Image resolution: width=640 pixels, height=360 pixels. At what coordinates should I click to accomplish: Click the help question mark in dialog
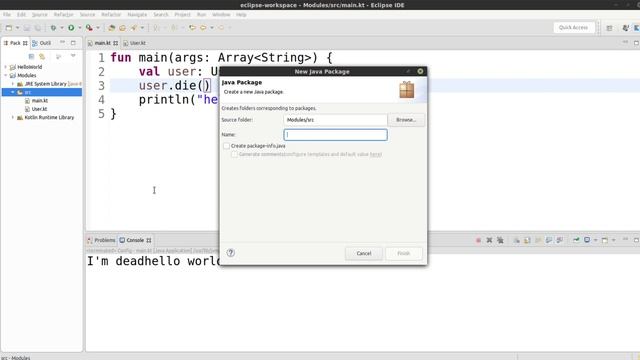(231, 253)
